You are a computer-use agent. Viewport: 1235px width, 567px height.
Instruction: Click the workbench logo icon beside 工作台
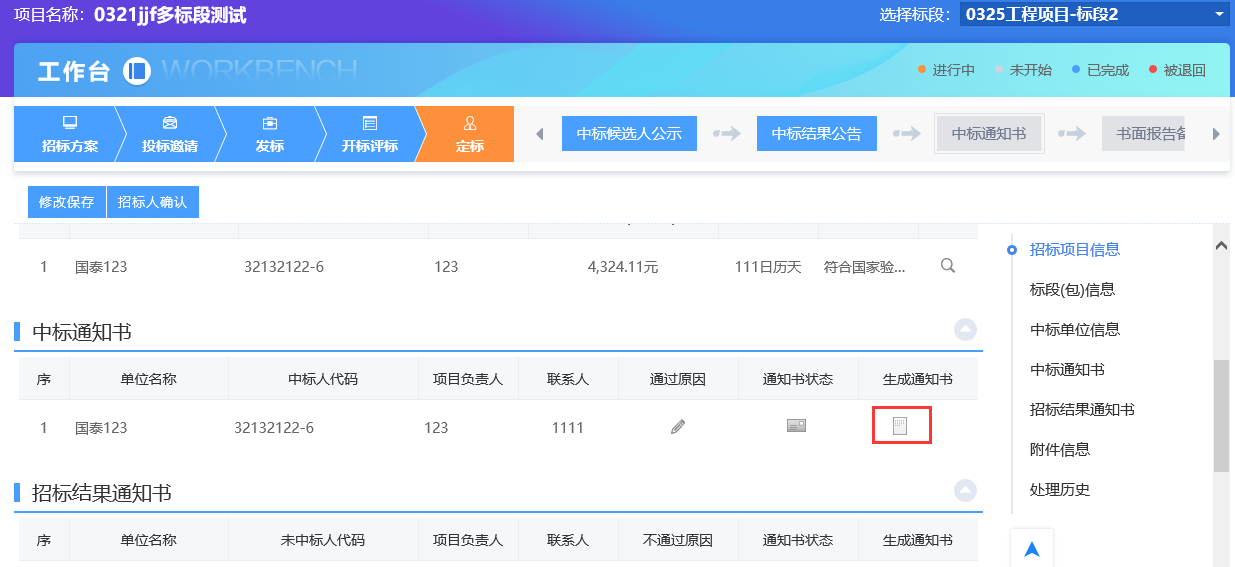coord(136,71)
